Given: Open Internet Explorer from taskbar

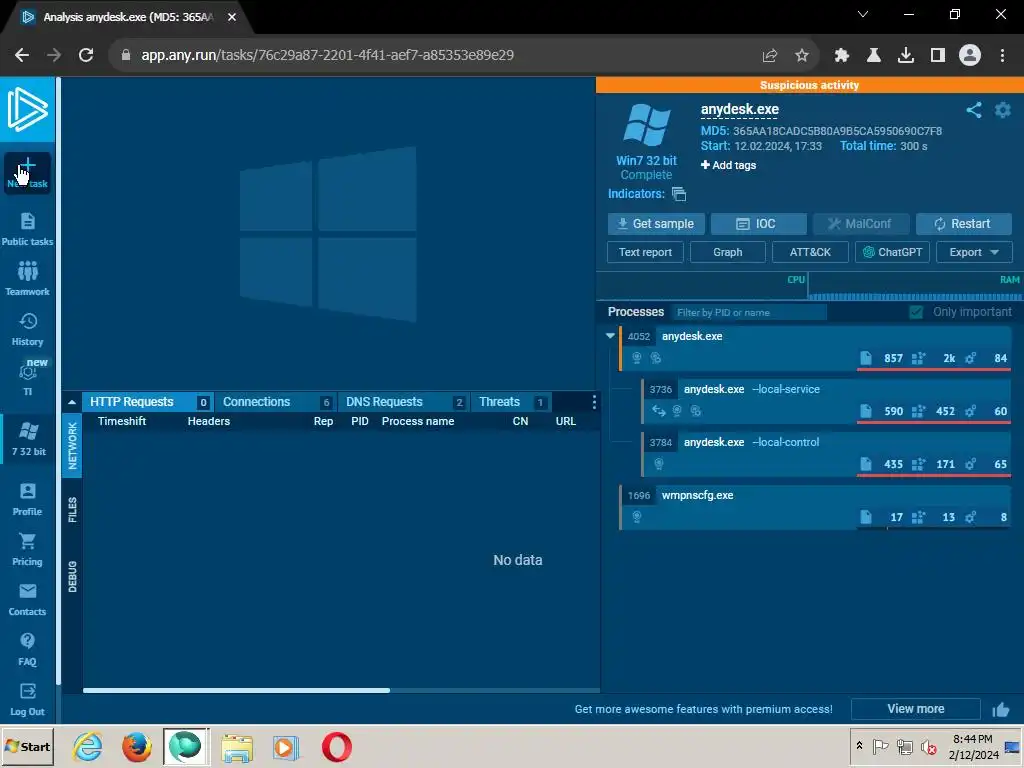Looking at the screenshot, I should tap(87, 747).
